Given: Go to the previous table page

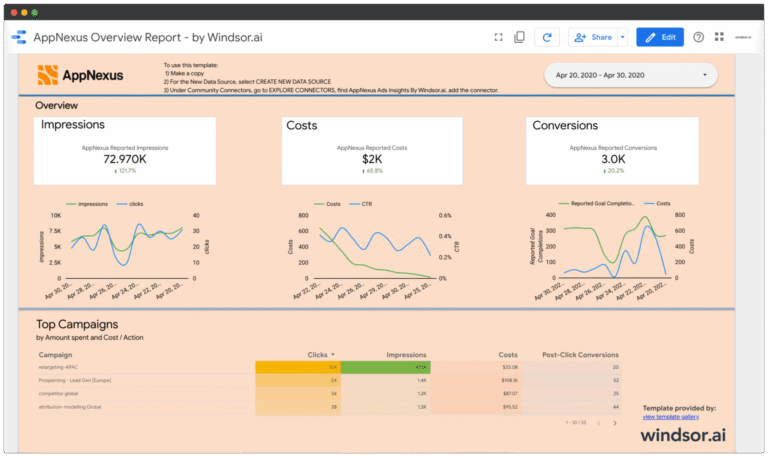Looking at the screenshot, I should pos(599,423).
